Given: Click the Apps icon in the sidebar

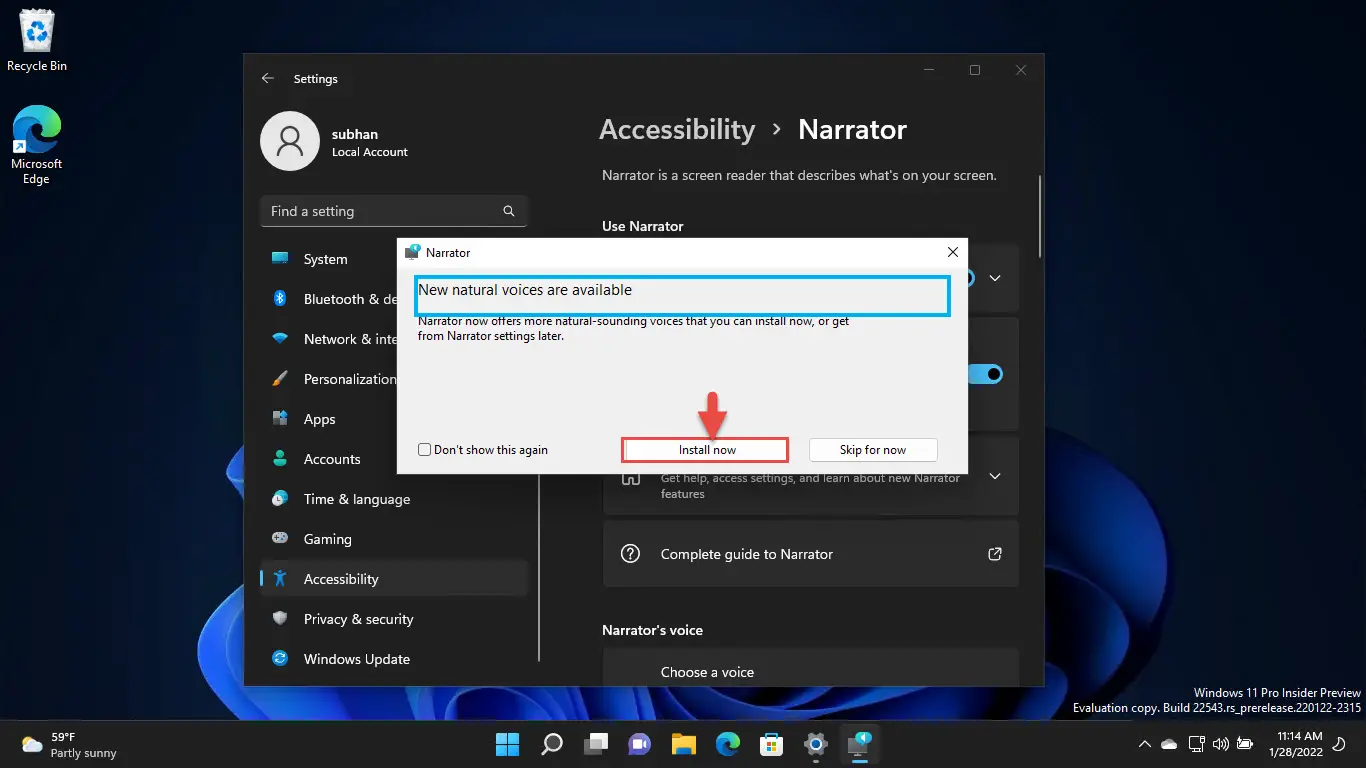Looking at the screenshot, I should pos(281,419).
